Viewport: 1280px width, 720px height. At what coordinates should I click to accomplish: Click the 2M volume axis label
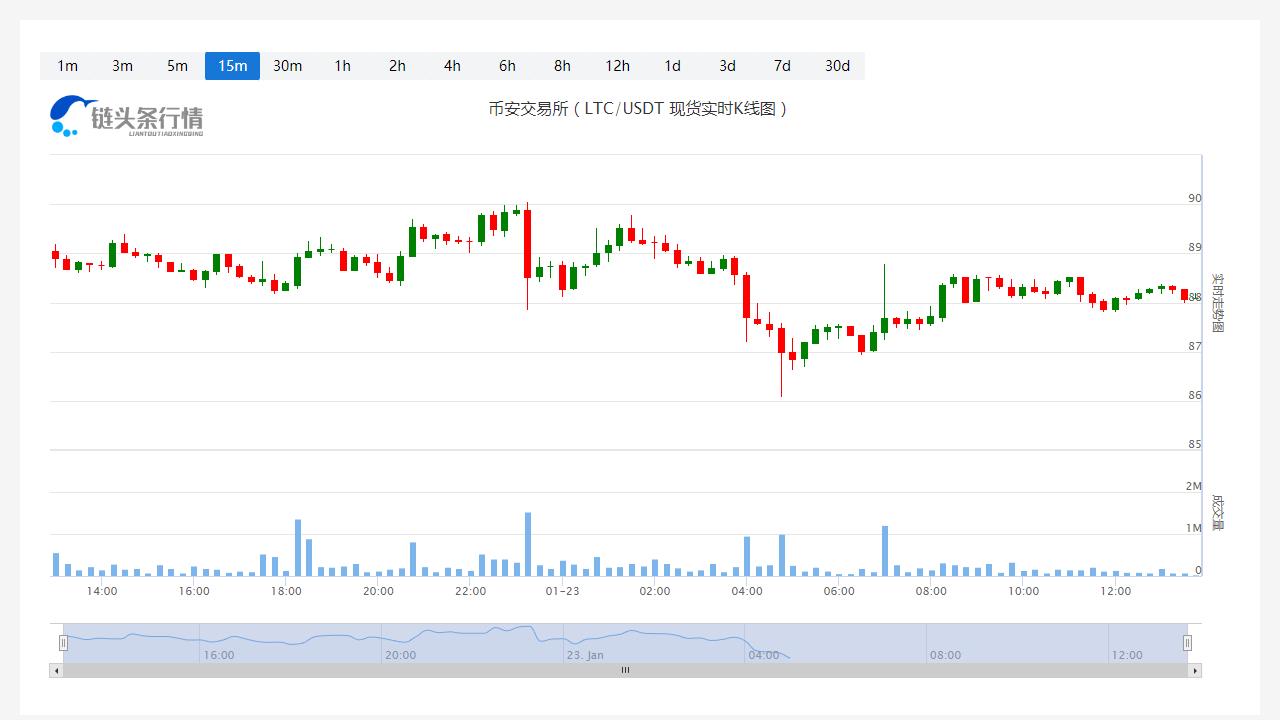point(1193,486)
